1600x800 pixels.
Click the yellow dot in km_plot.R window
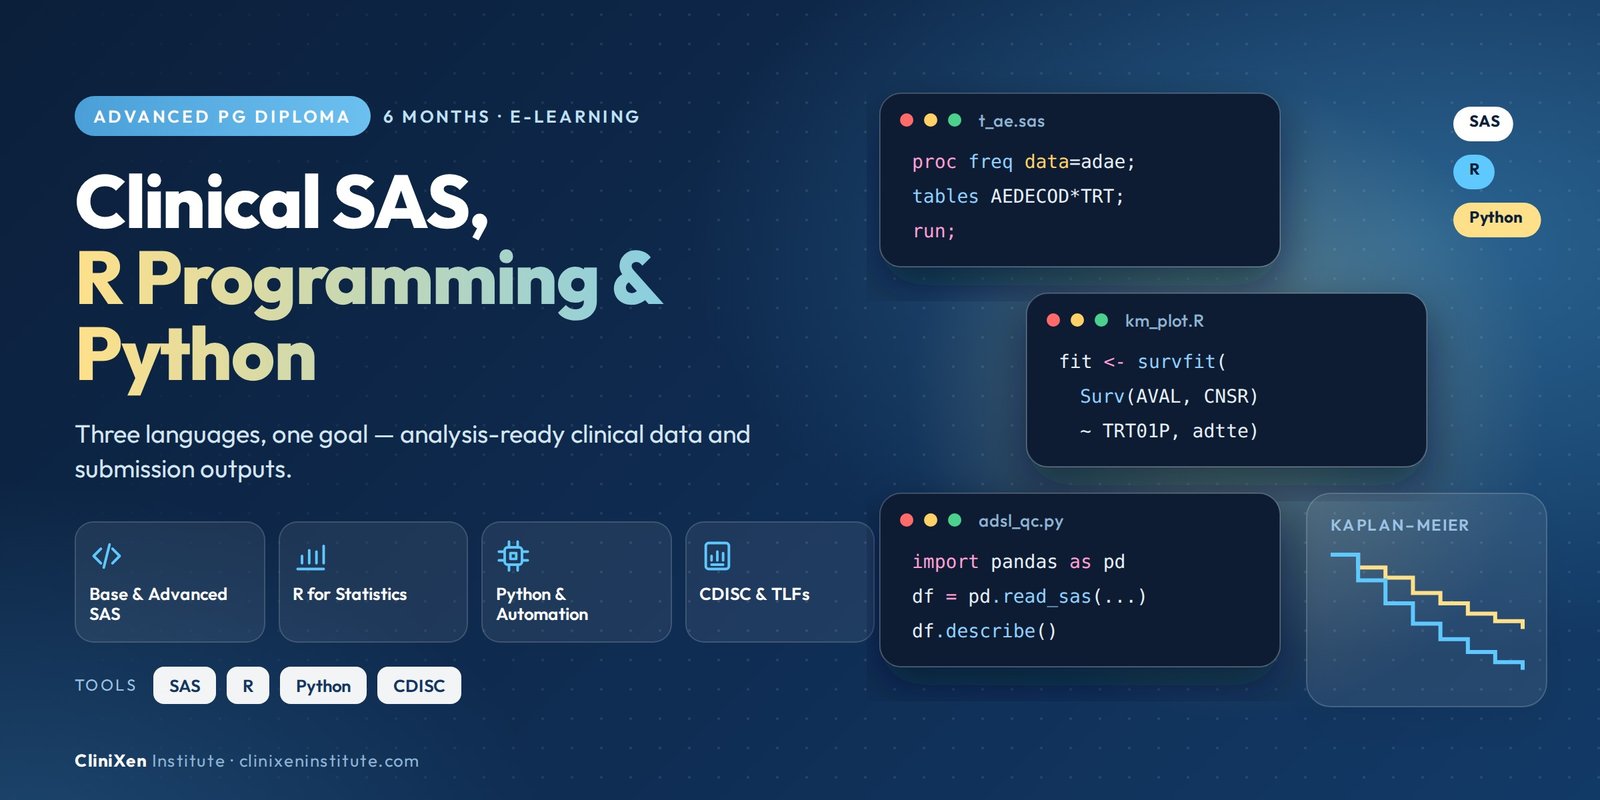point(1077,320)
